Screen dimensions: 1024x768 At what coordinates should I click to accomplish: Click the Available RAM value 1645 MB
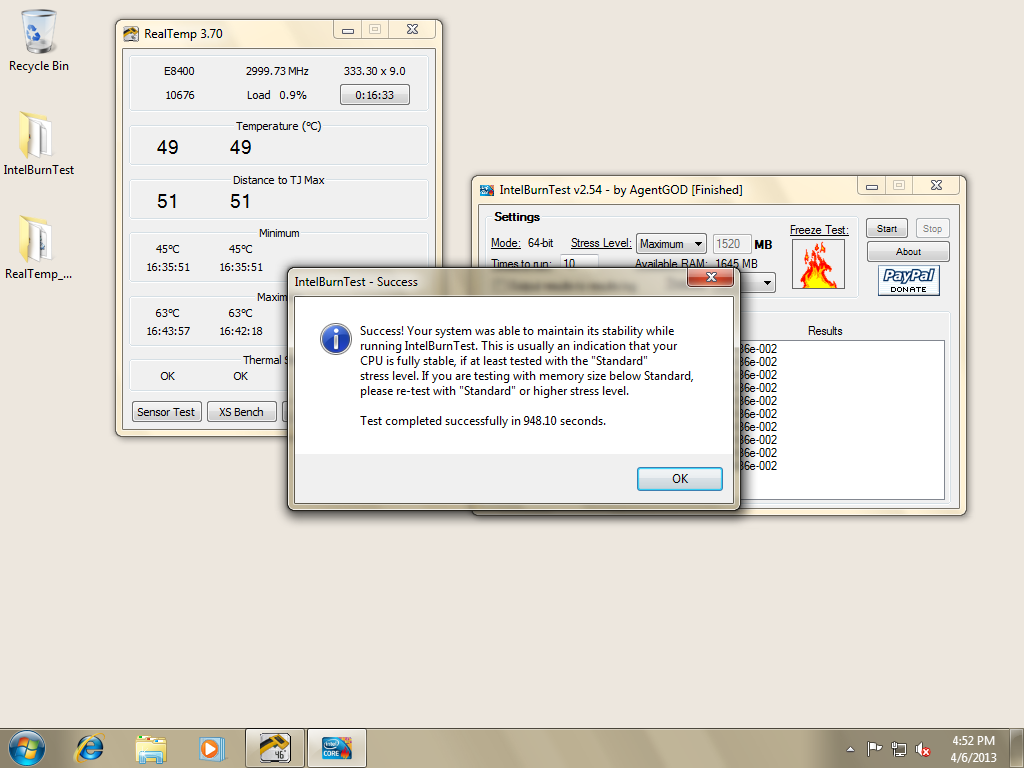click(736, 263)
